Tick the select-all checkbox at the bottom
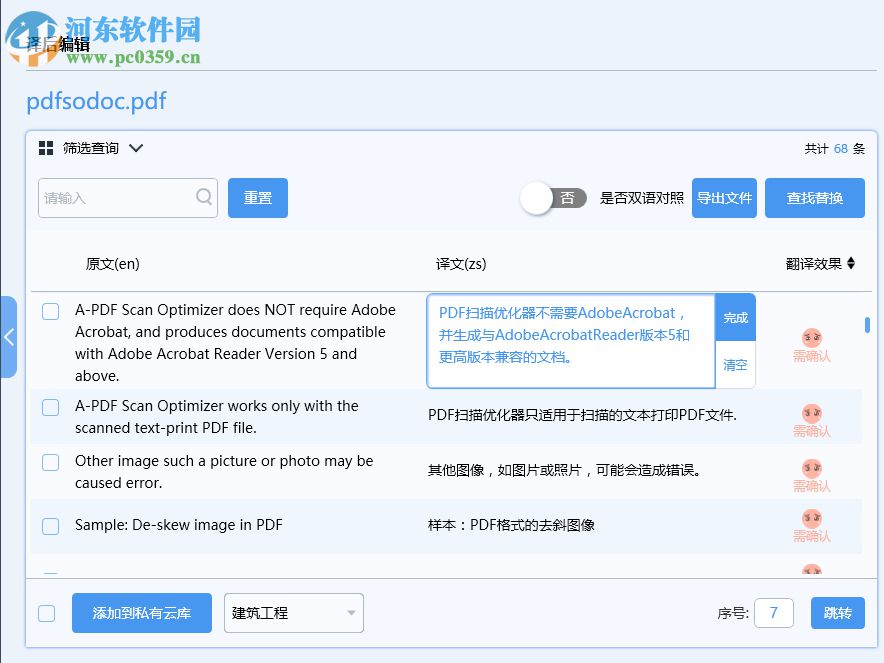884x663 pixels. [46, 613]
